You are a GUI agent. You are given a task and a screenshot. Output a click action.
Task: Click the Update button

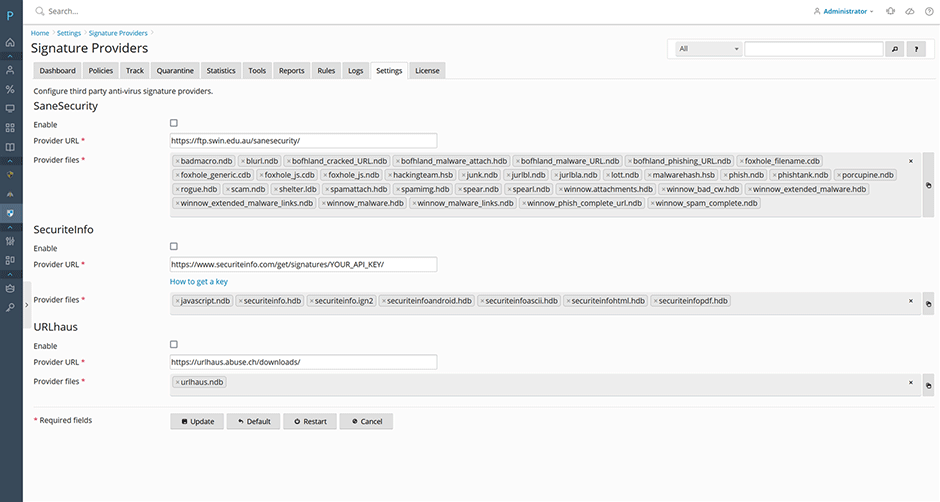pos(197,422)
